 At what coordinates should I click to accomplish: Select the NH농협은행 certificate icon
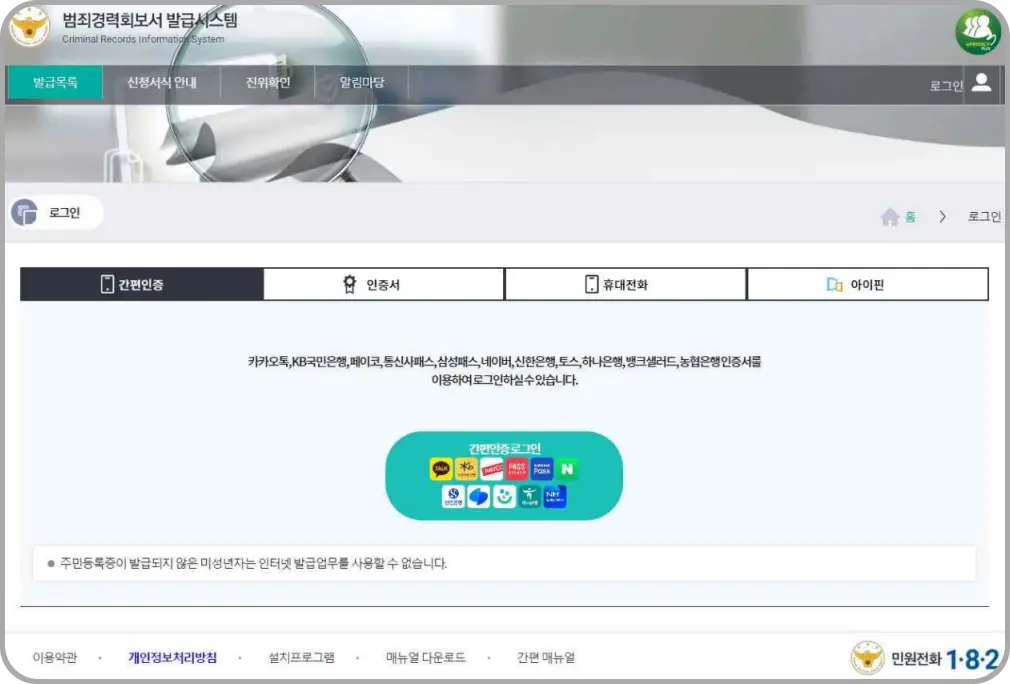(x=555, y=496)
